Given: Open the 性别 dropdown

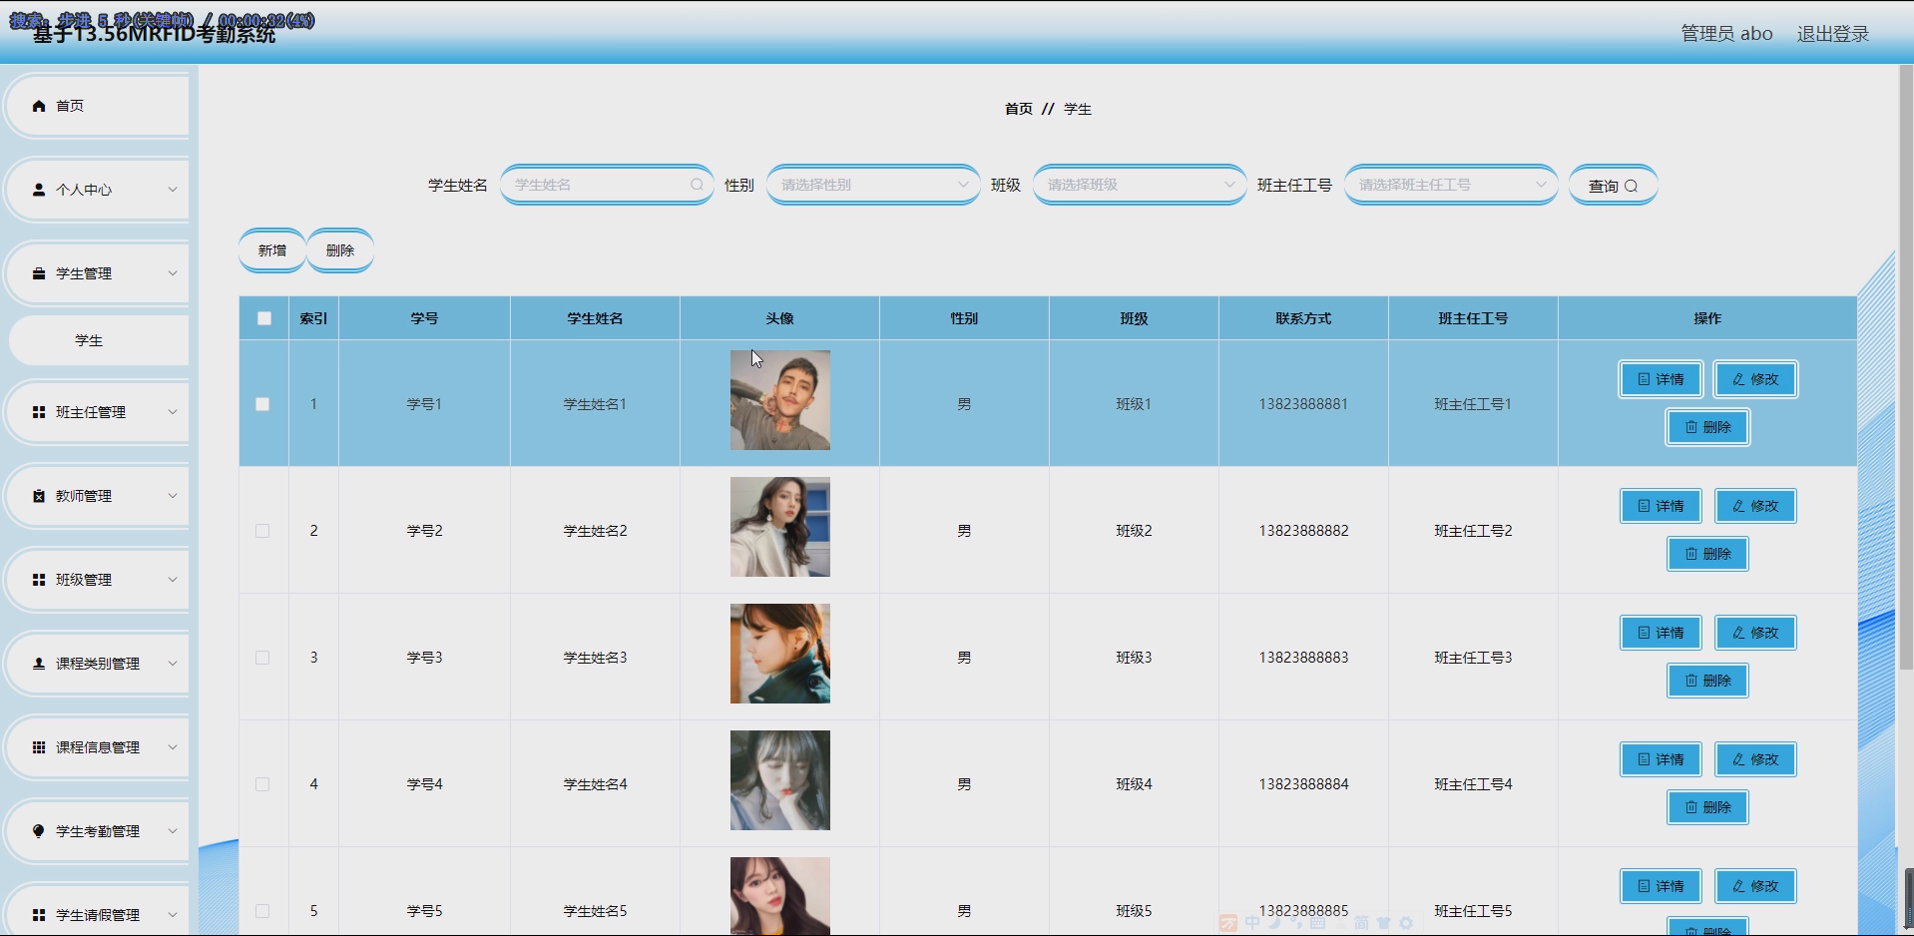Looking at the screenshot, I should (873, 185).
